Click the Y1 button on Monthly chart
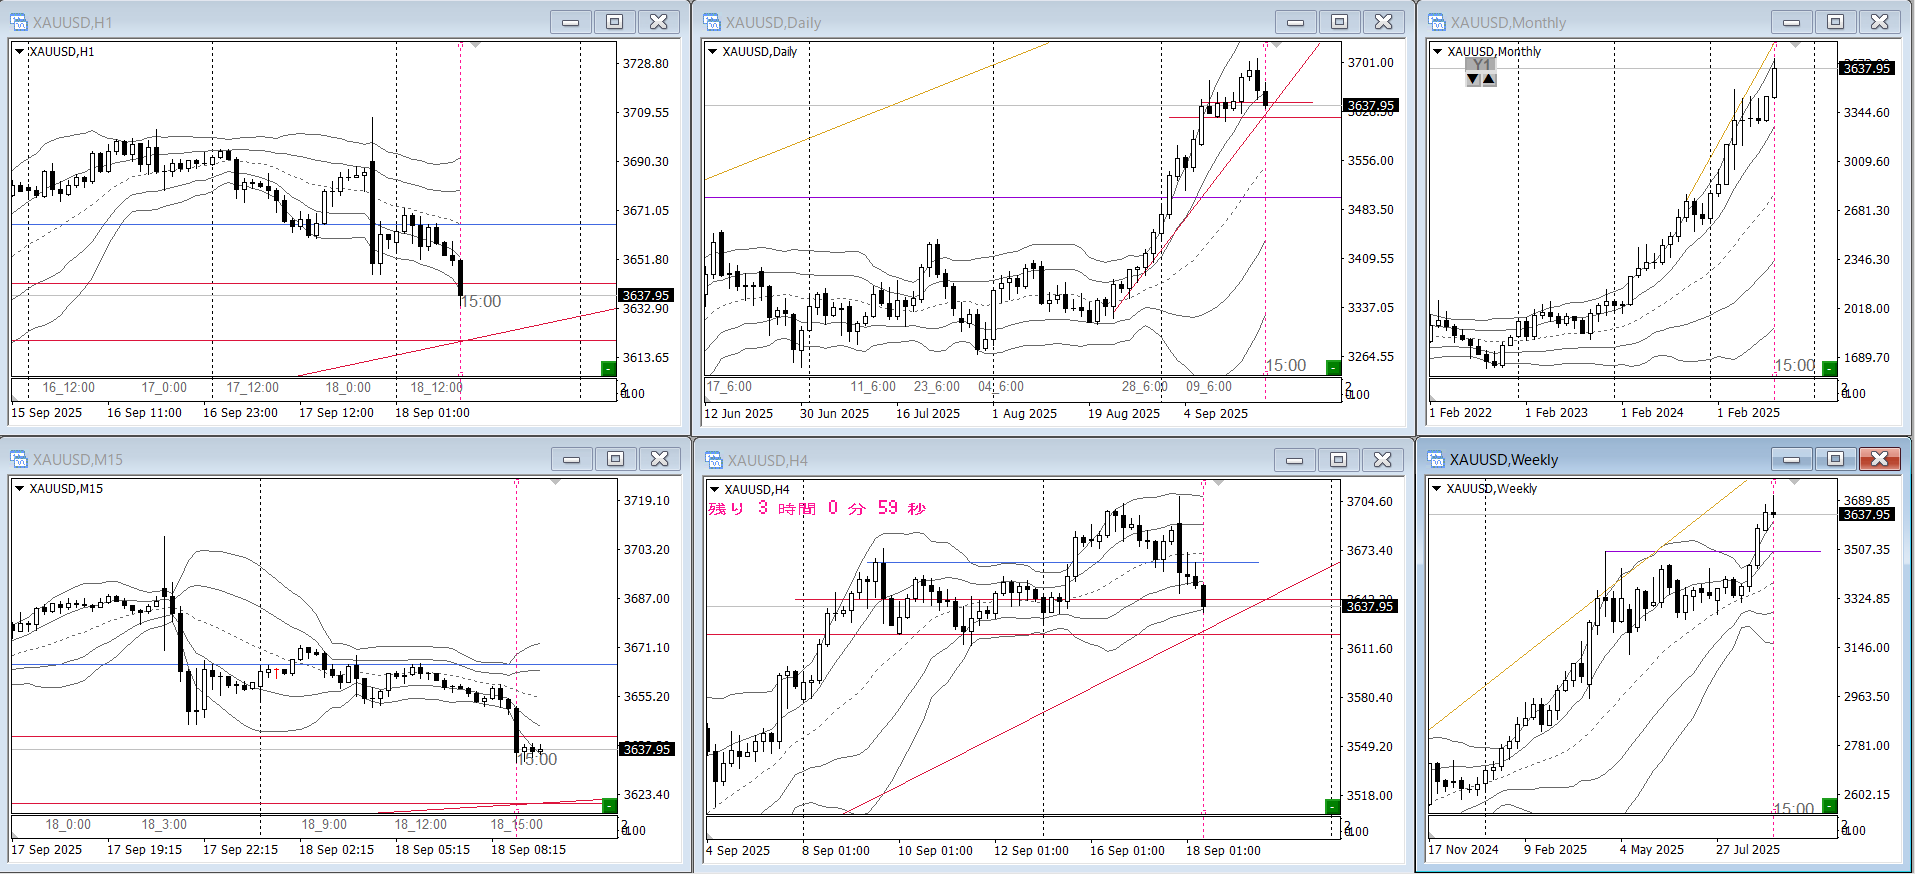Screen dimensions: 1916x875 (x=1481, y=65)
